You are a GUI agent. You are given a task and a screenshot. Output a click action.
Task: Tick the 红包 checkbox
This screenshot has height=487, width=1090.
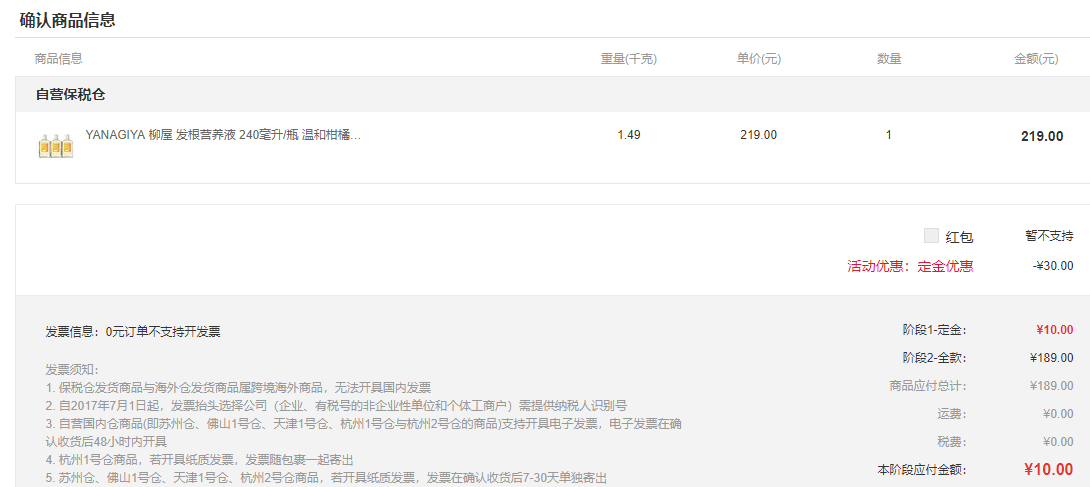coord(932,236)
